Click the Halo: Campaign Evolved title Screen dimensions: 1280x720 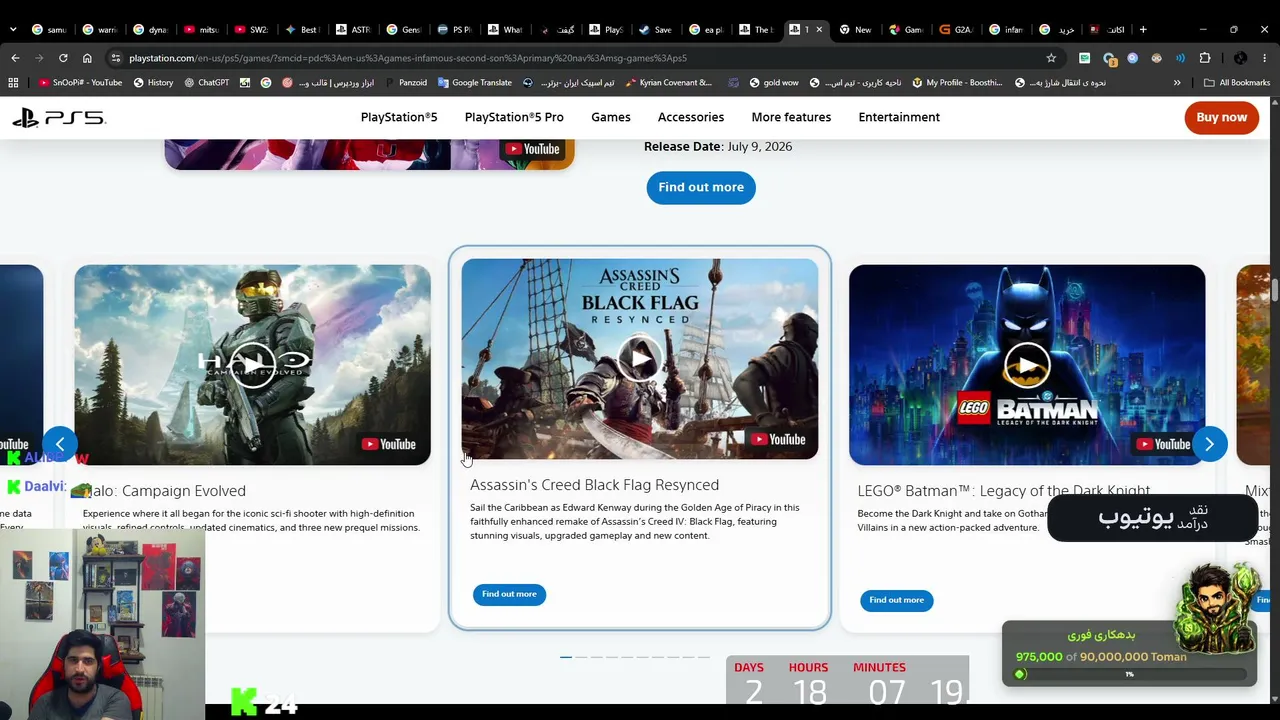pos(164,491)
